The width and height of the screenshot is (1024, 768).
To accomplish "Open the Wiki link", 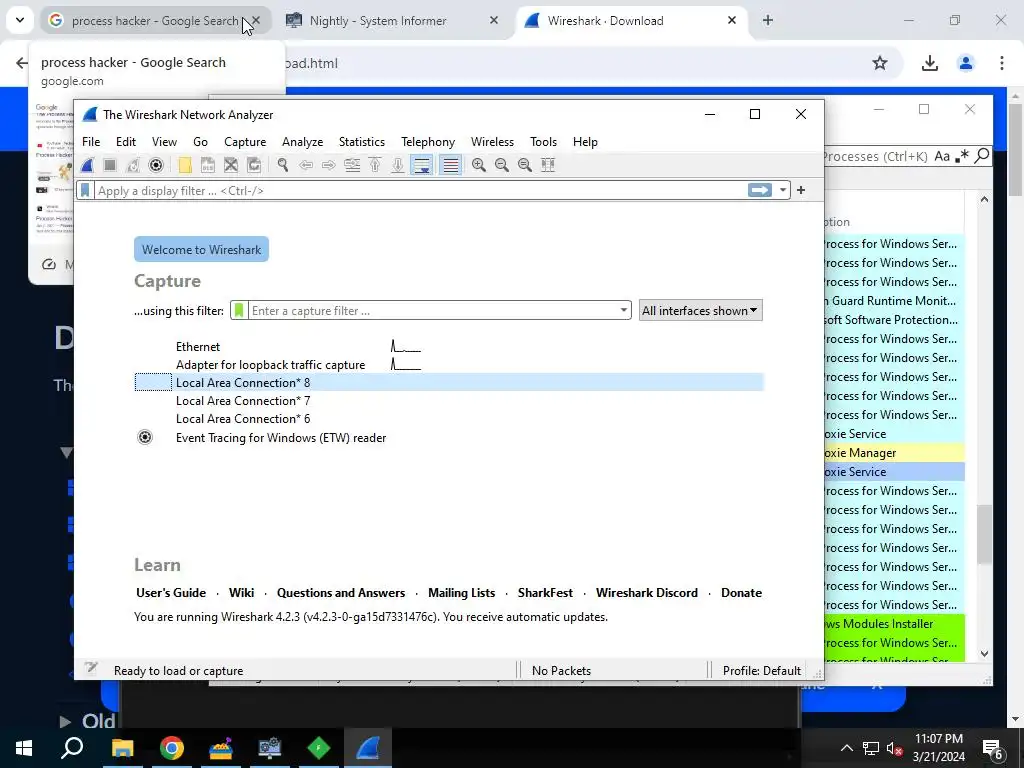I will pyautogui.click(x=242, y=592).
